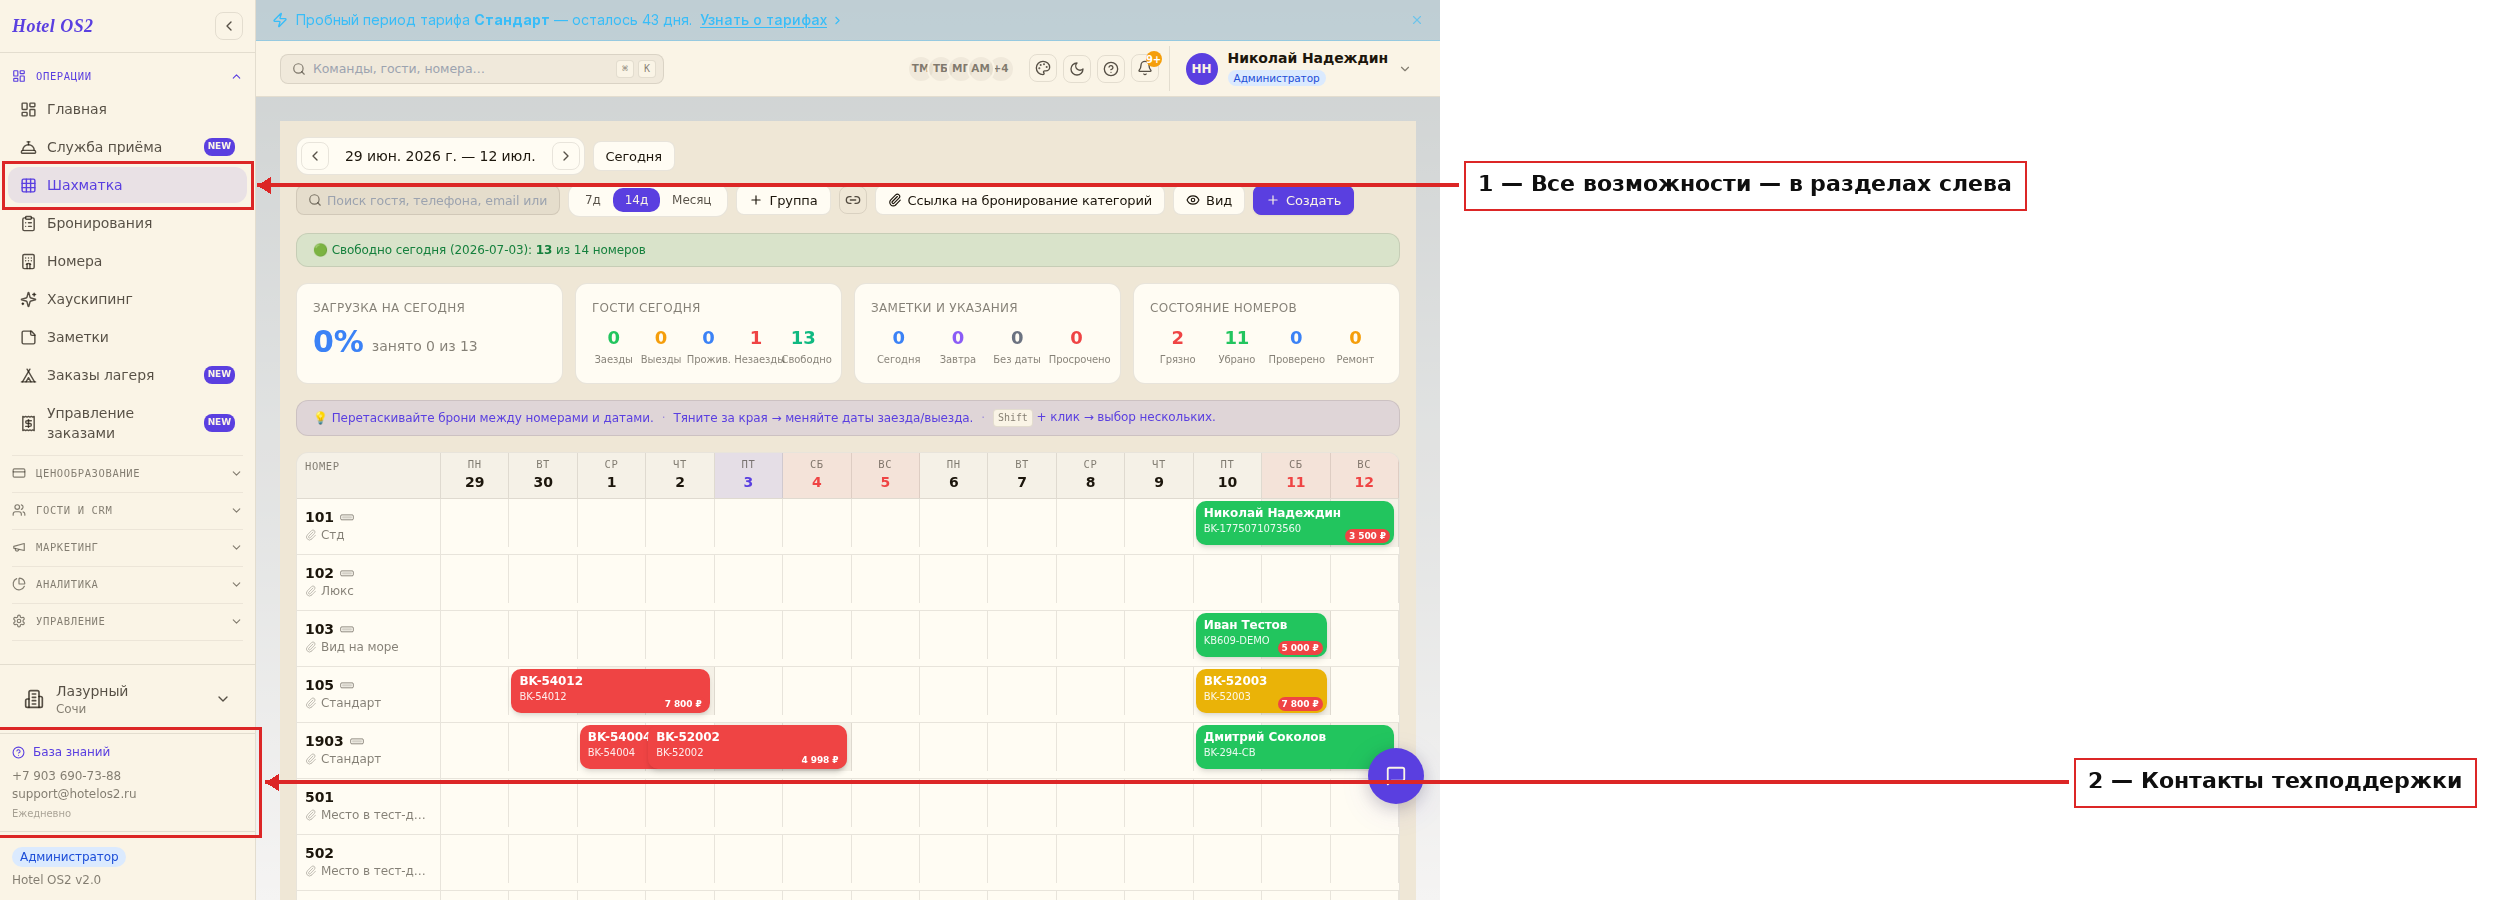Expand the Управление section
The image size is (2500, 900).
coord(127,621)
